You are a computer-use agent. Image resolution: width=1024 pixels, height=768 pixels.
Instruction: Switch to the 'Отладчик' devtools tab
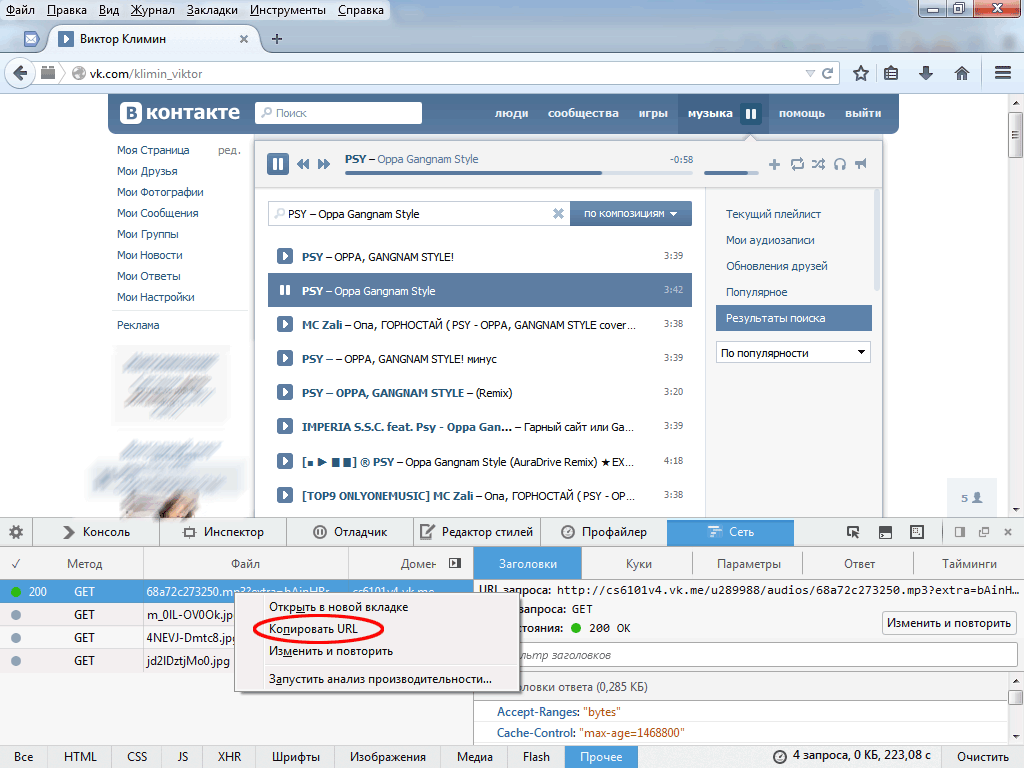(350, 532)
